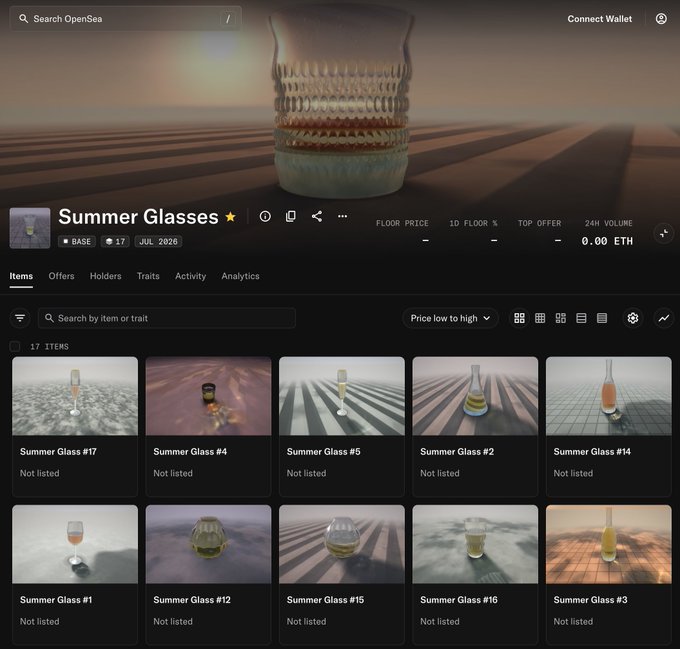Switch to compact table view
Image resolution: width=680 pixels, height=649 pixels.
[x=602, y=318]
